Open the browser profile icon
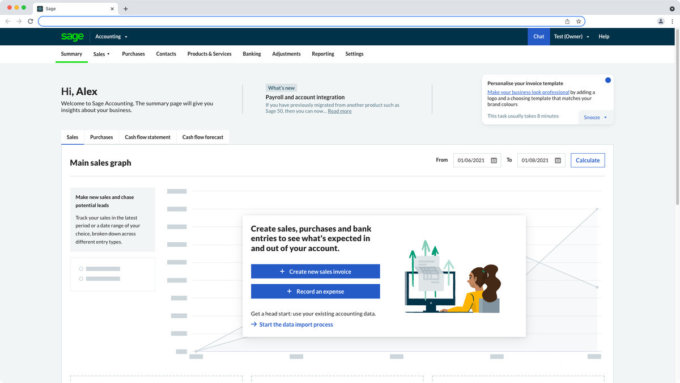Screen dimensions: 680x383 click(660, 21)
